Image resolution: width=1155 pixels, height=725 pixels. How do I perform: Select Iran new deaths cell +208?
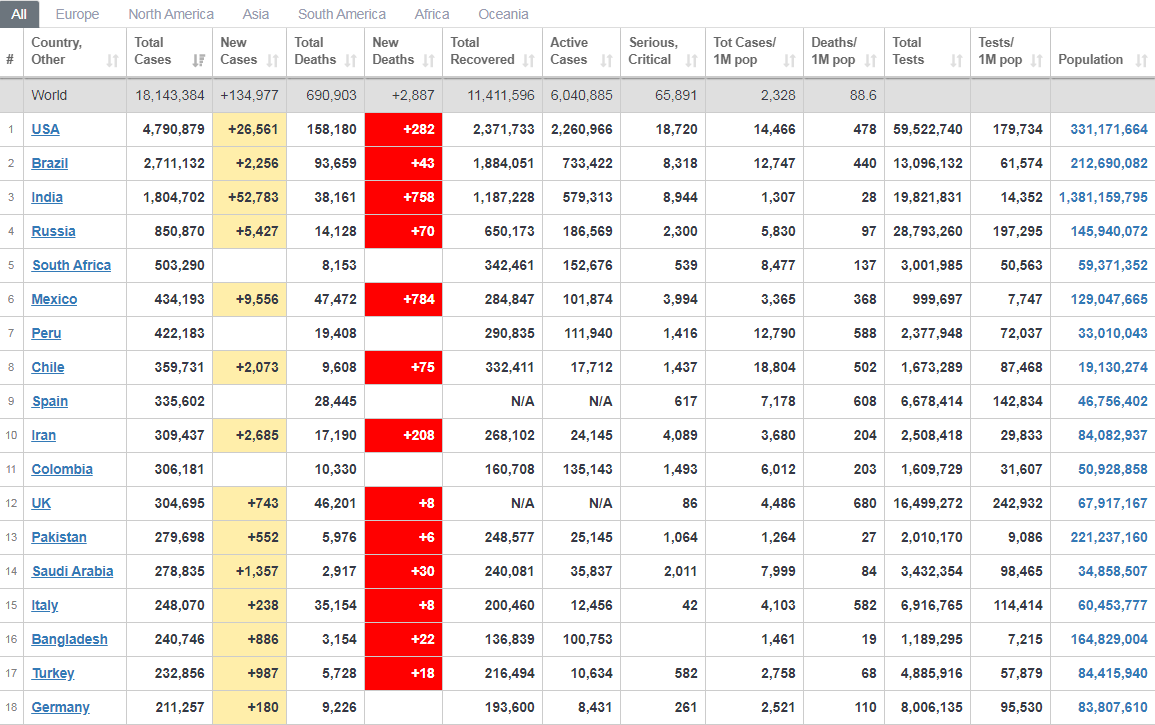point(404,435)
